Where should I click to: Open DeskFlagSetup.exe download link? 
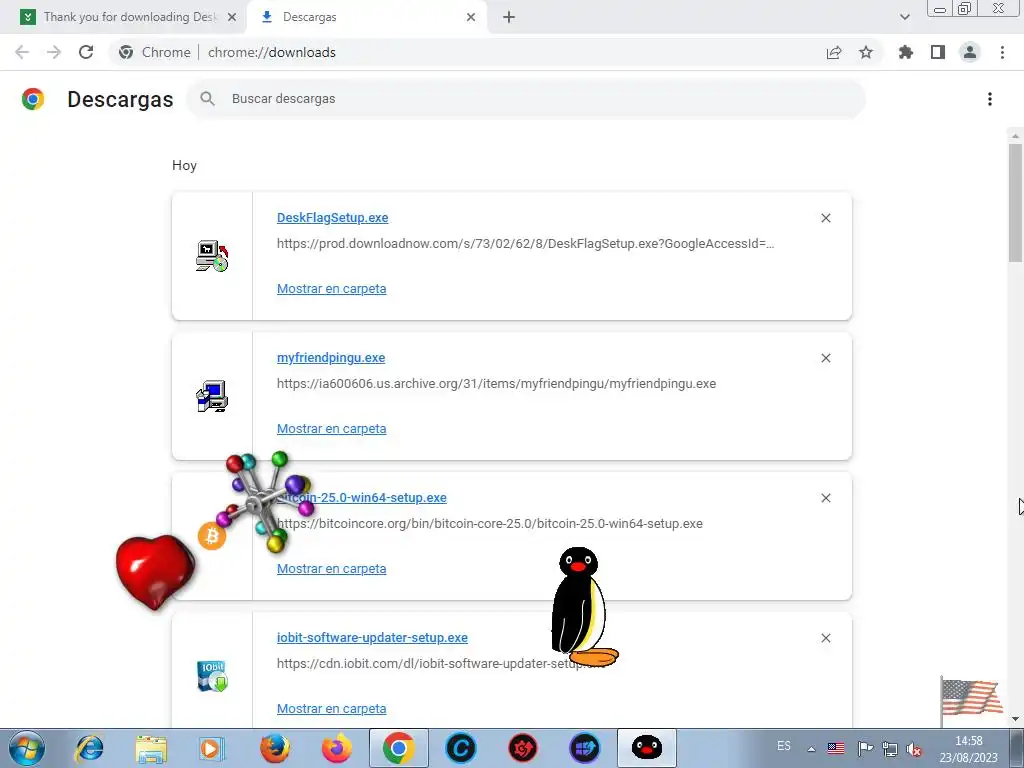point(332,217)
